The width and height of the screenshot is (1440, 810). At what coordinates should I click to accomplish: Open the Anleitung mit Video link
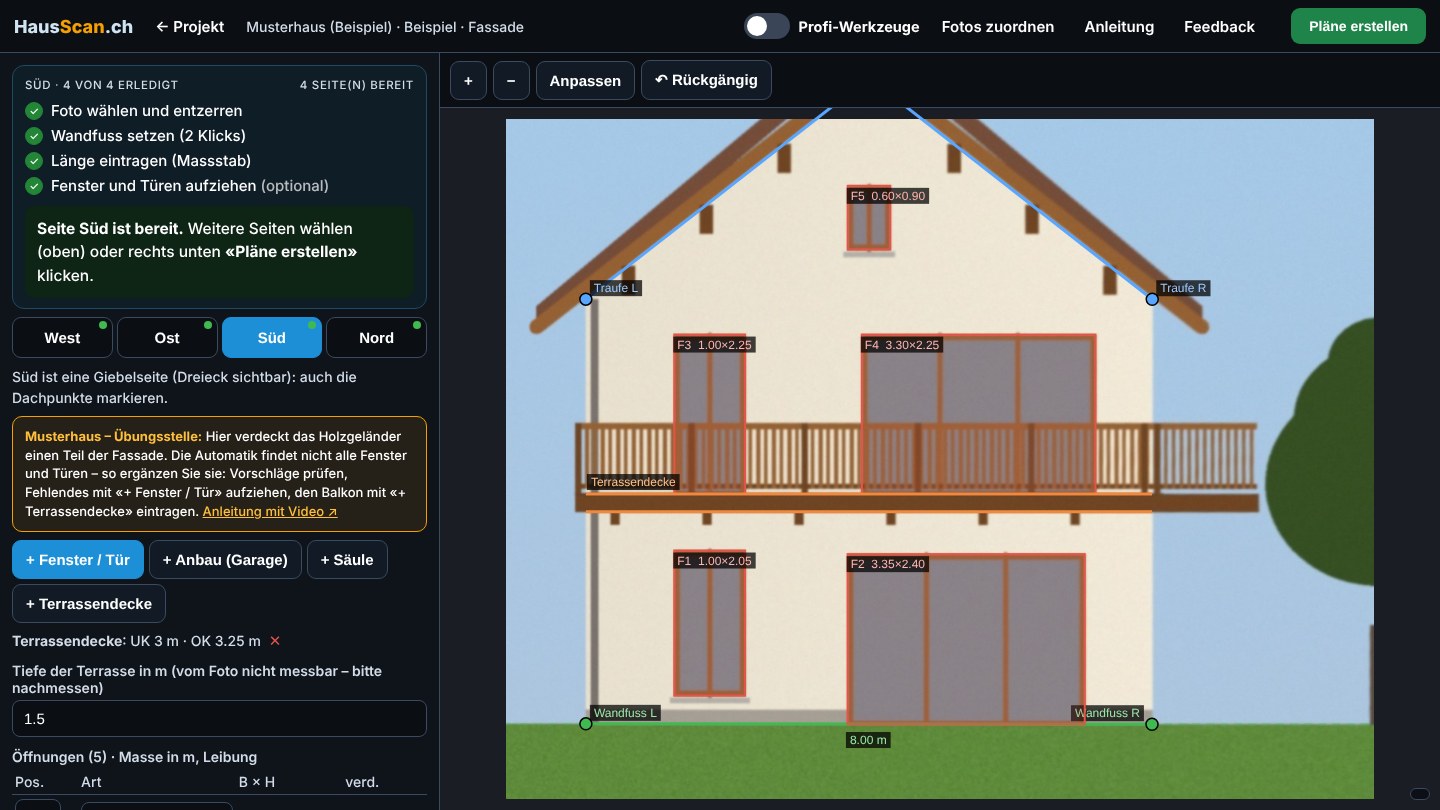(x=270, y=511)
